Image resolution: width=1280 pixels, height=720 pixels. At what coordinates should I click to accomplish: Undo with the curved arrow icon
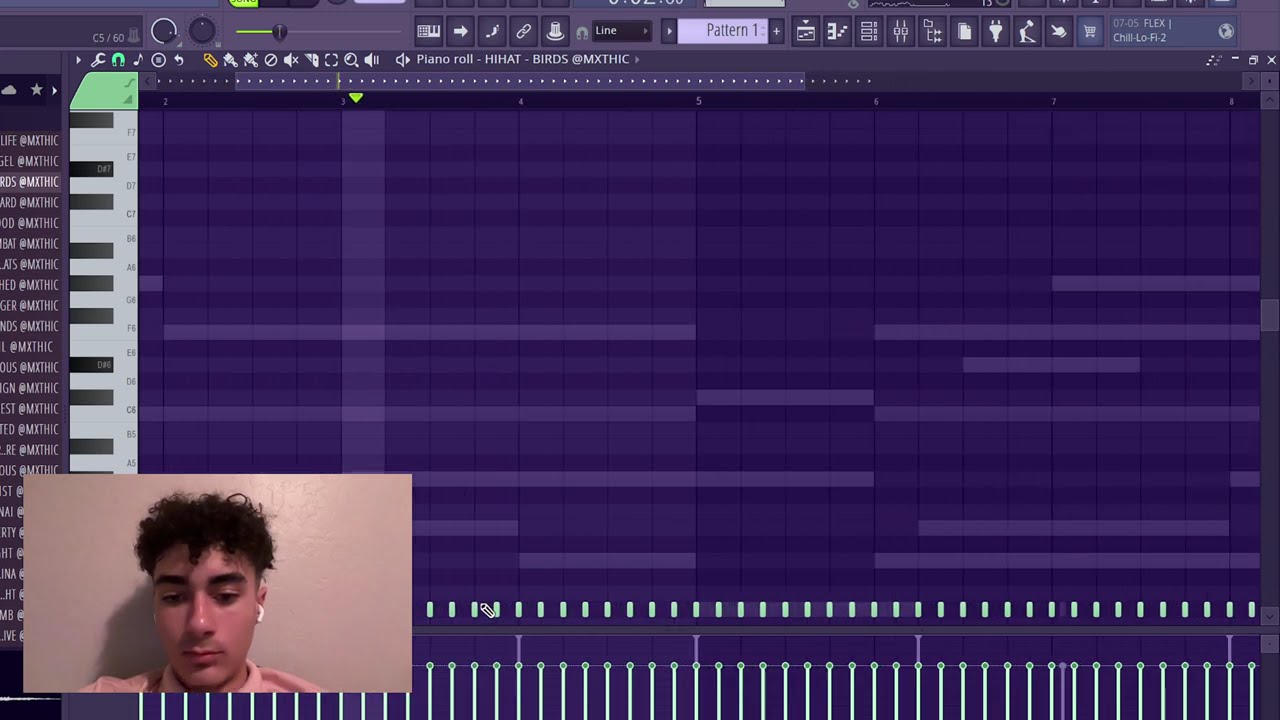[x=178, y=60]
